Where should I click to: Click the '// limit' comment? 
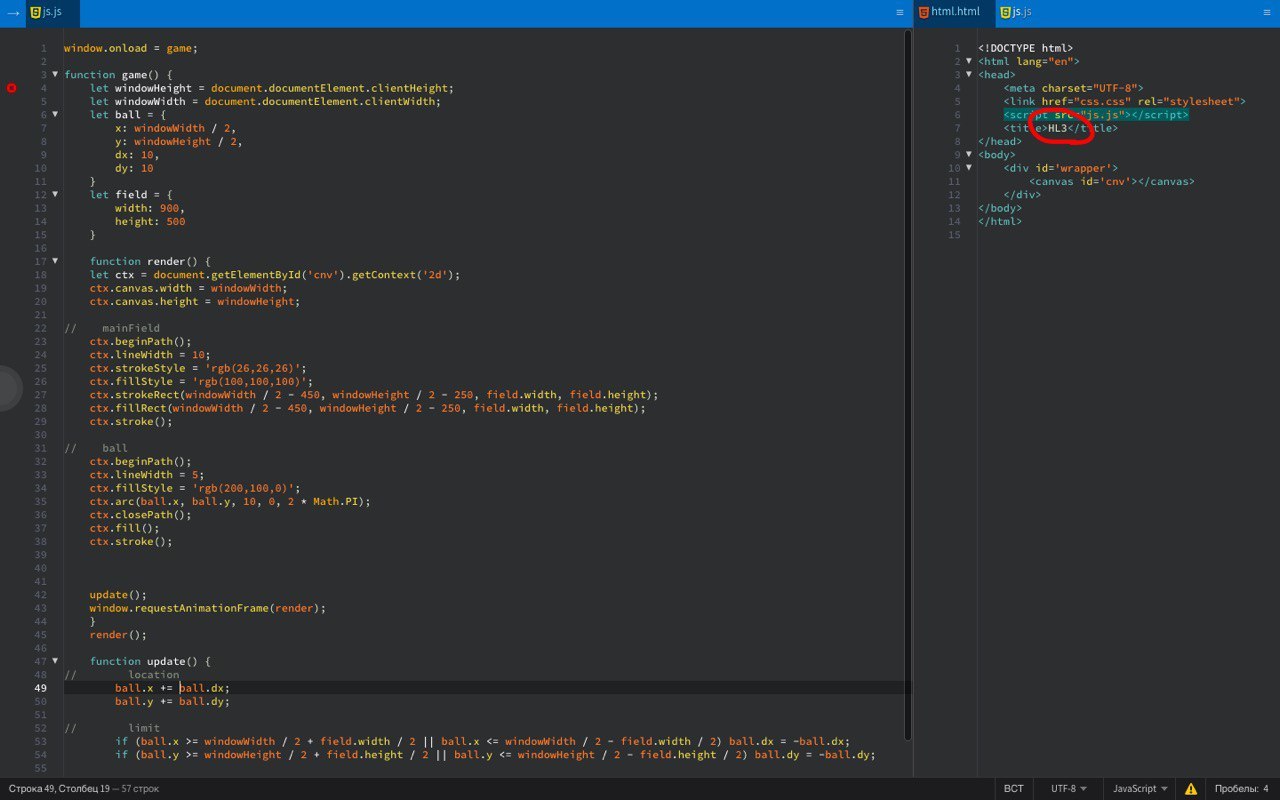[x=112, y=728]
